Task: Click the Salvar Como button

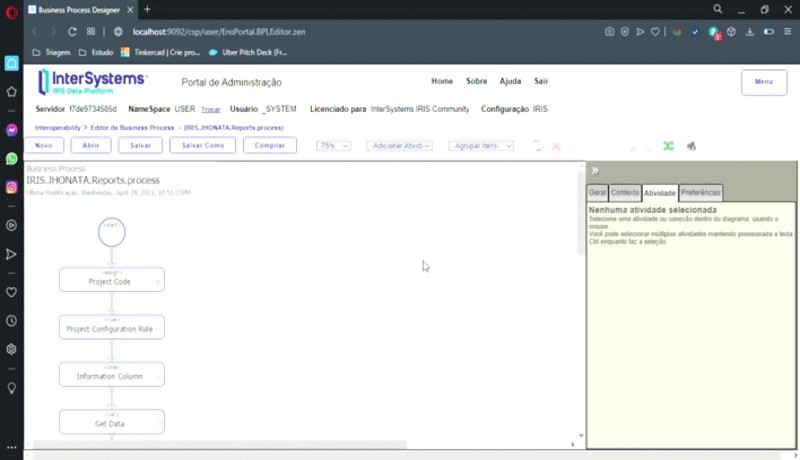Action: click(203, 146)
